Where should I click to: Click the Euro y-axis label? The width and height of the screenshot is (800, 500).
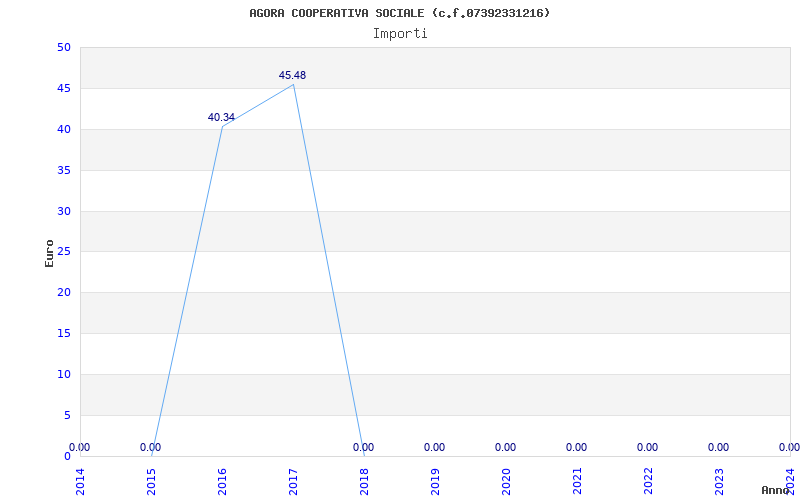pyautogui.click(x=49, y=254)
